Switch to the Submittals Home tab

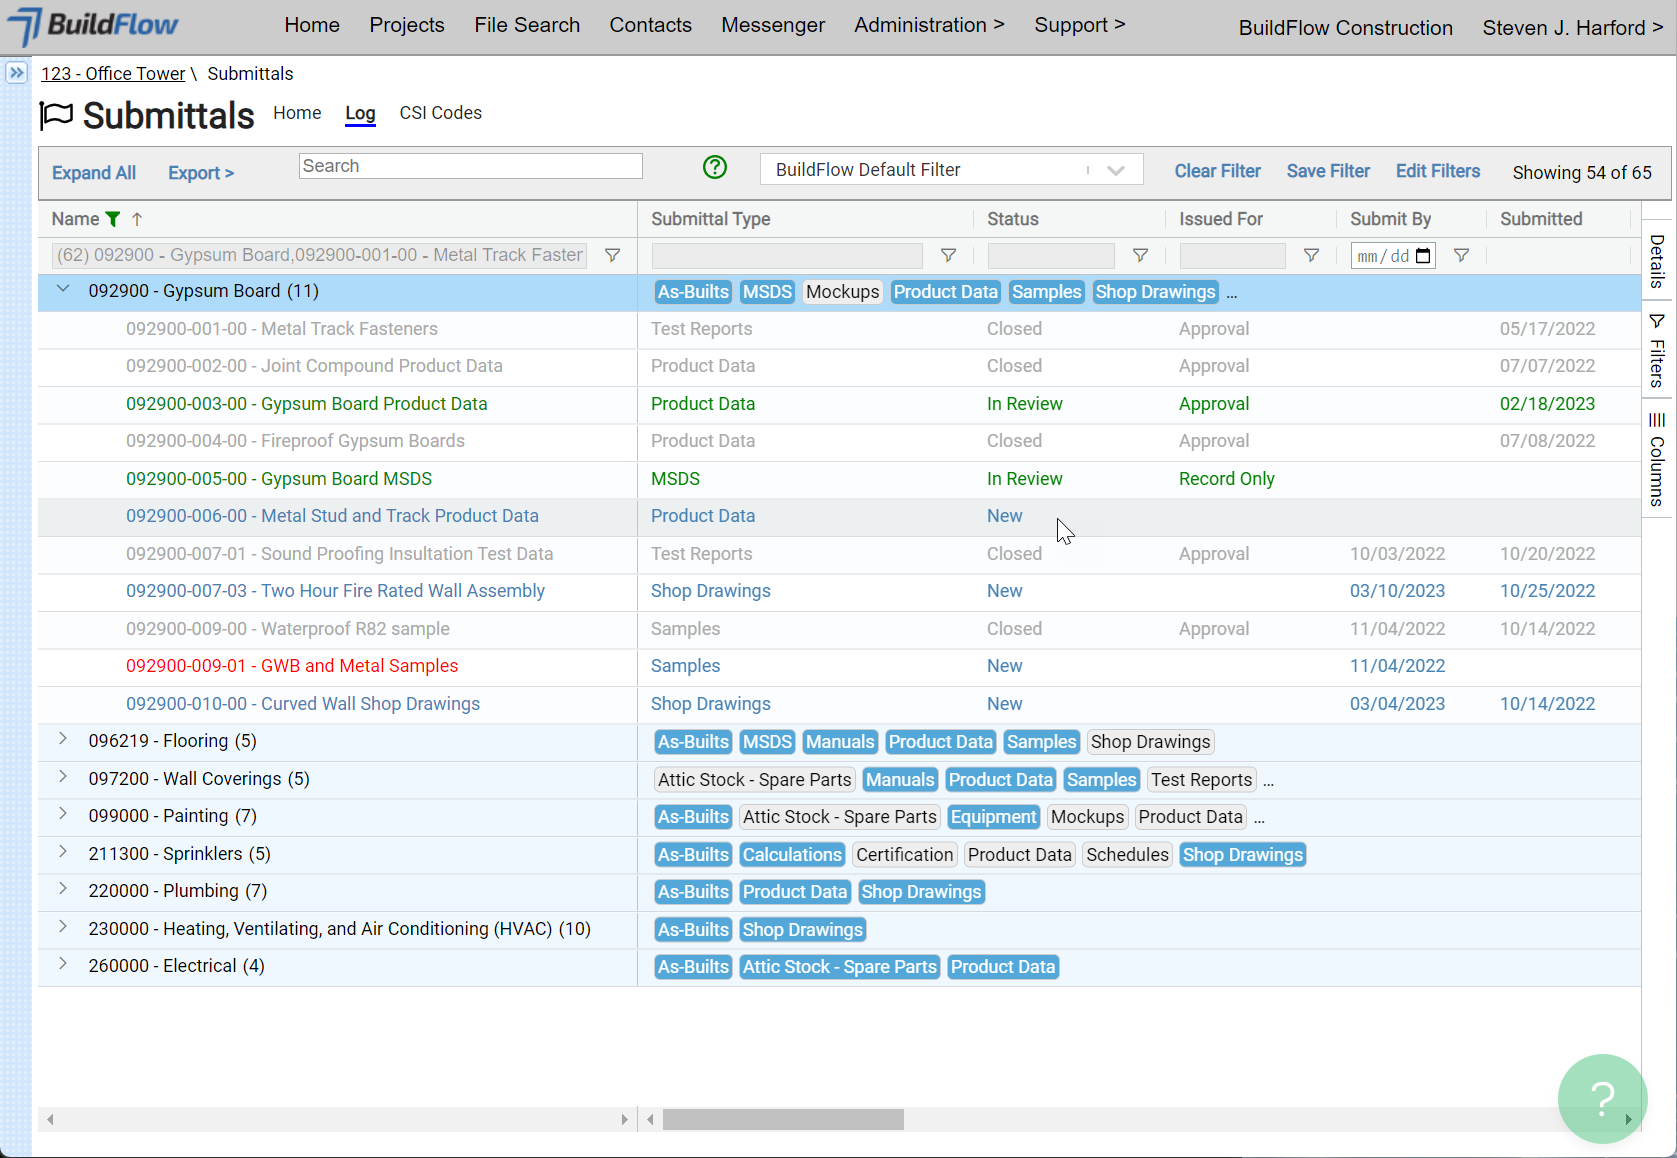point(297,113)
